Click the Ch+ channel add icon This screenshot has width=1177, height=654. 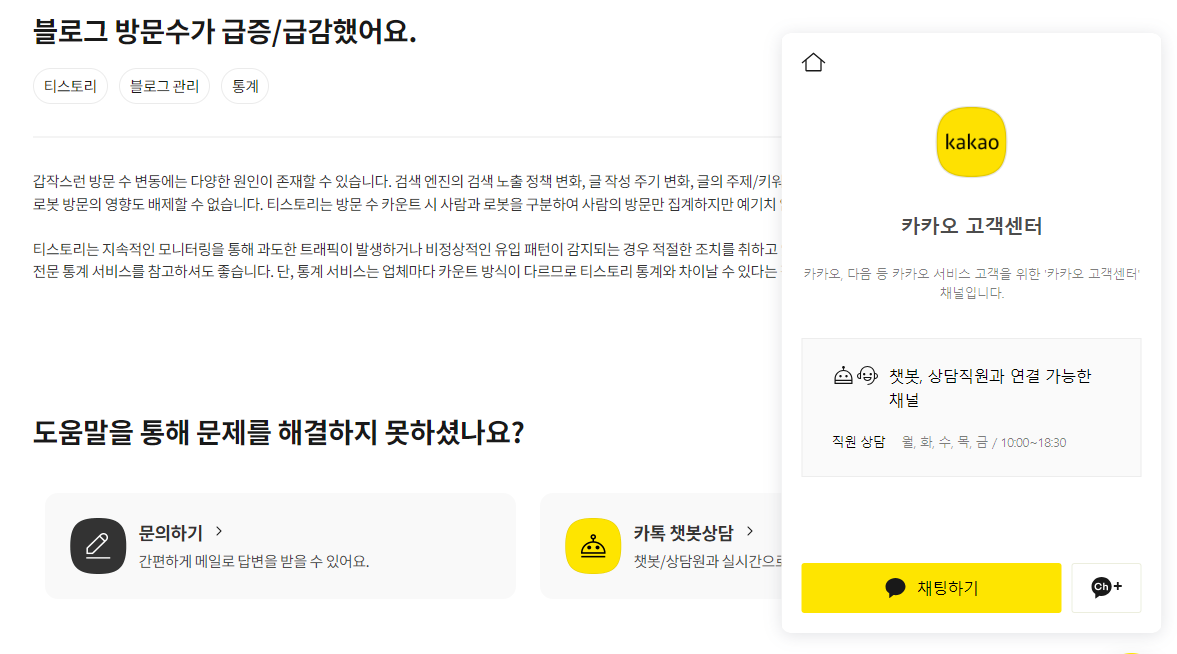(x=1105, y=588)
